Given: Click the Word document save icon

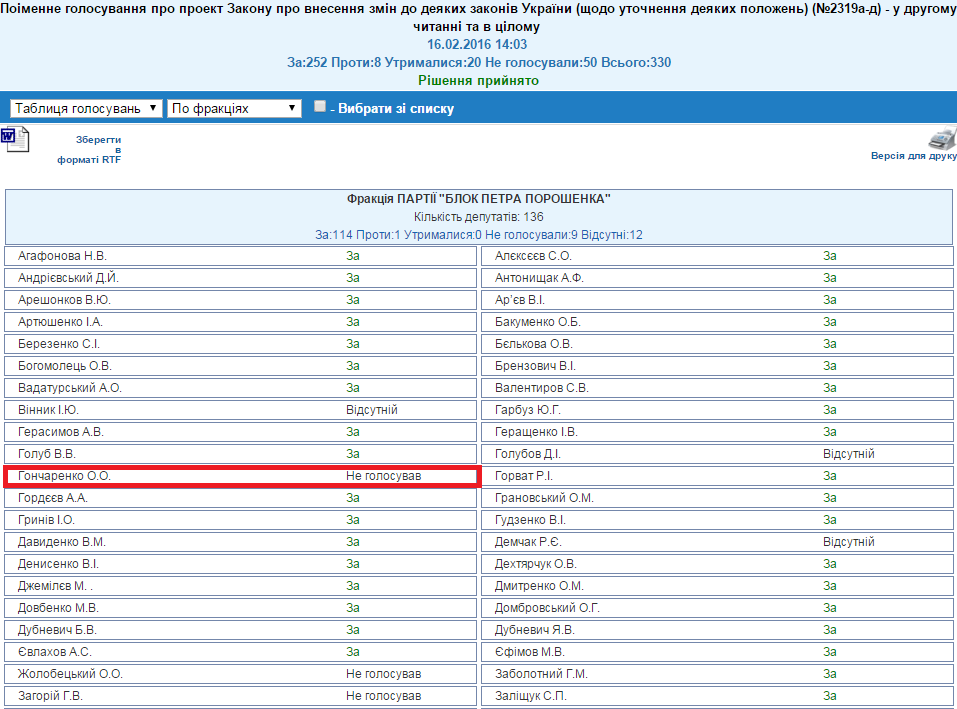Looking at the screenshot, I should 15,139.
